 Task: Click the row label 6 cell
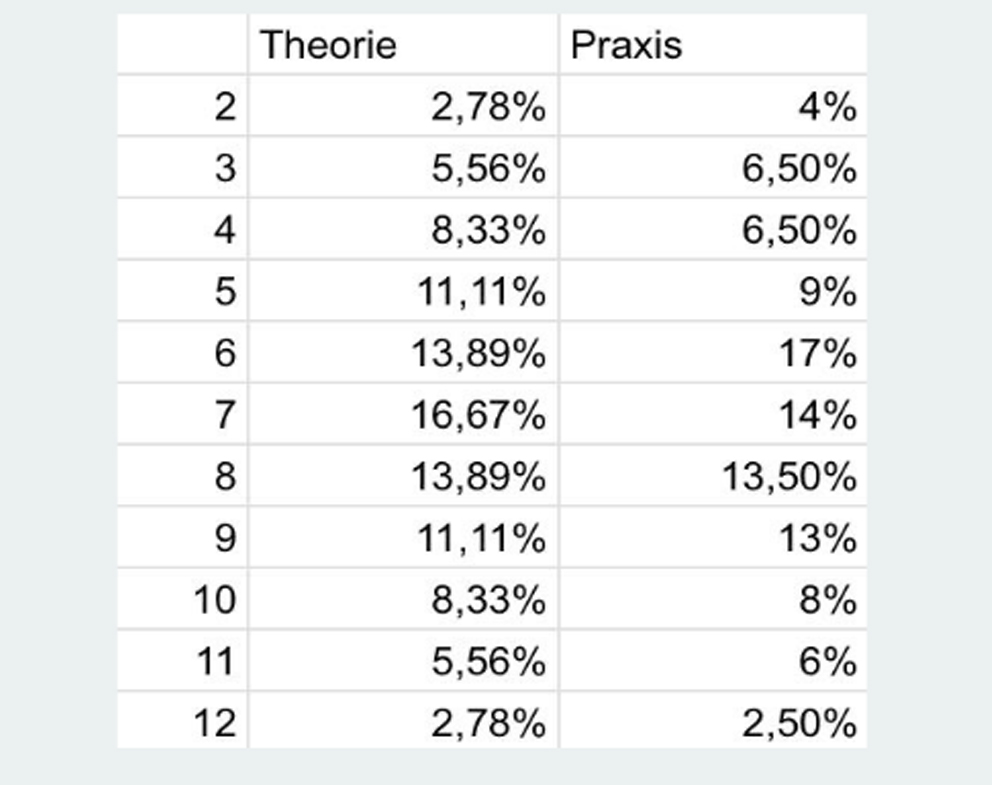[x=182, y=353]
